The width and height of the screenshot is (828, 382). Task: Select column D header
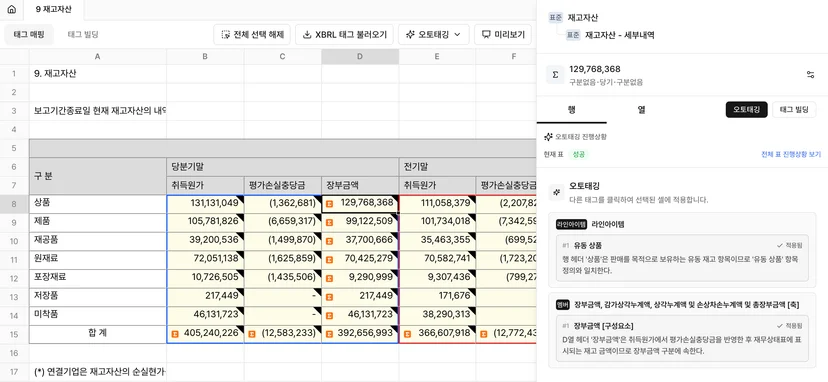360,57
